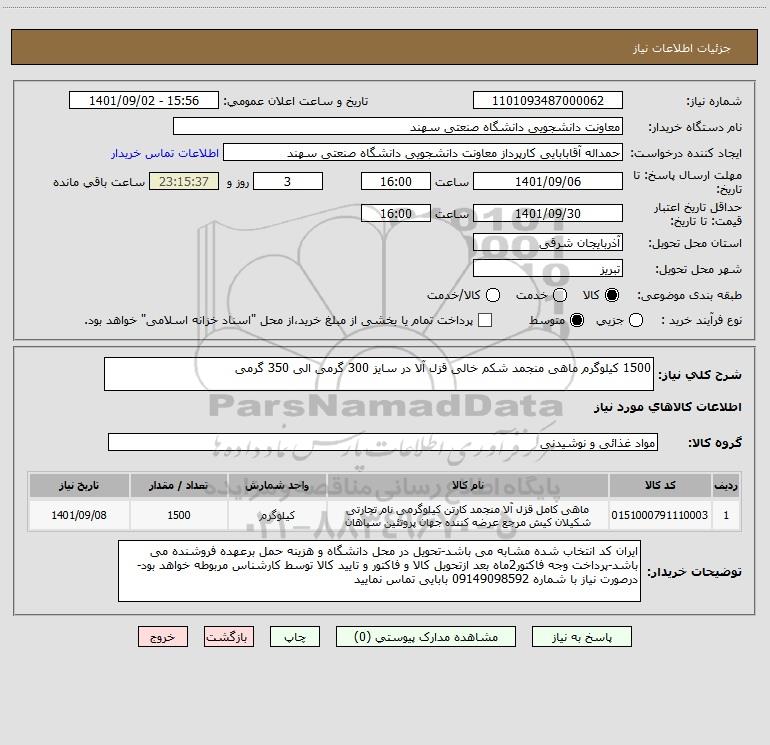Click the چاپ print button

click(x=295, y=637)
